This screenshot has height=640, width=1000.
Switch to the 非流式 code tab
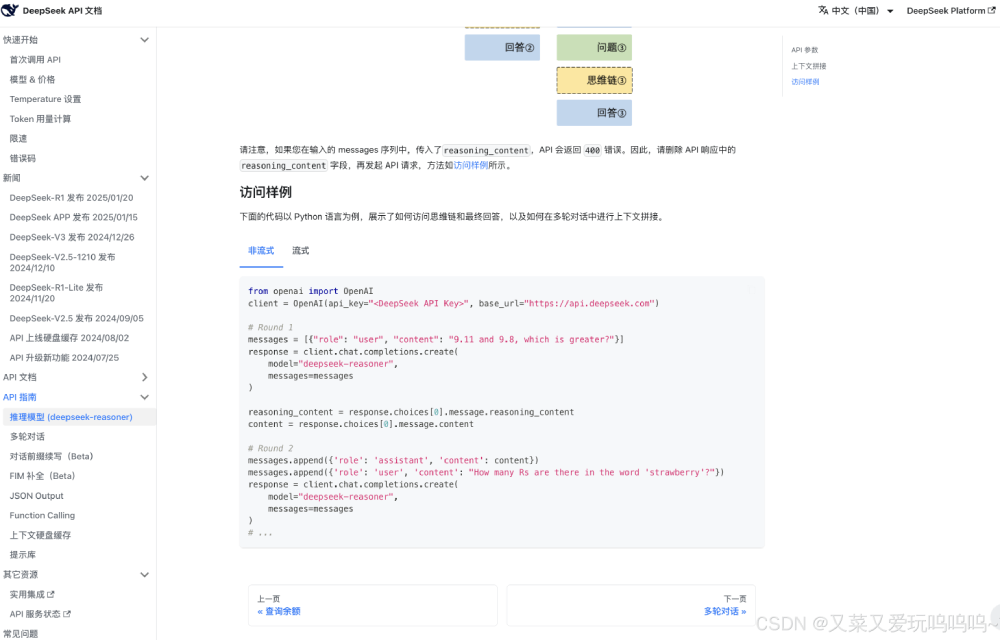tap(261, 251)
